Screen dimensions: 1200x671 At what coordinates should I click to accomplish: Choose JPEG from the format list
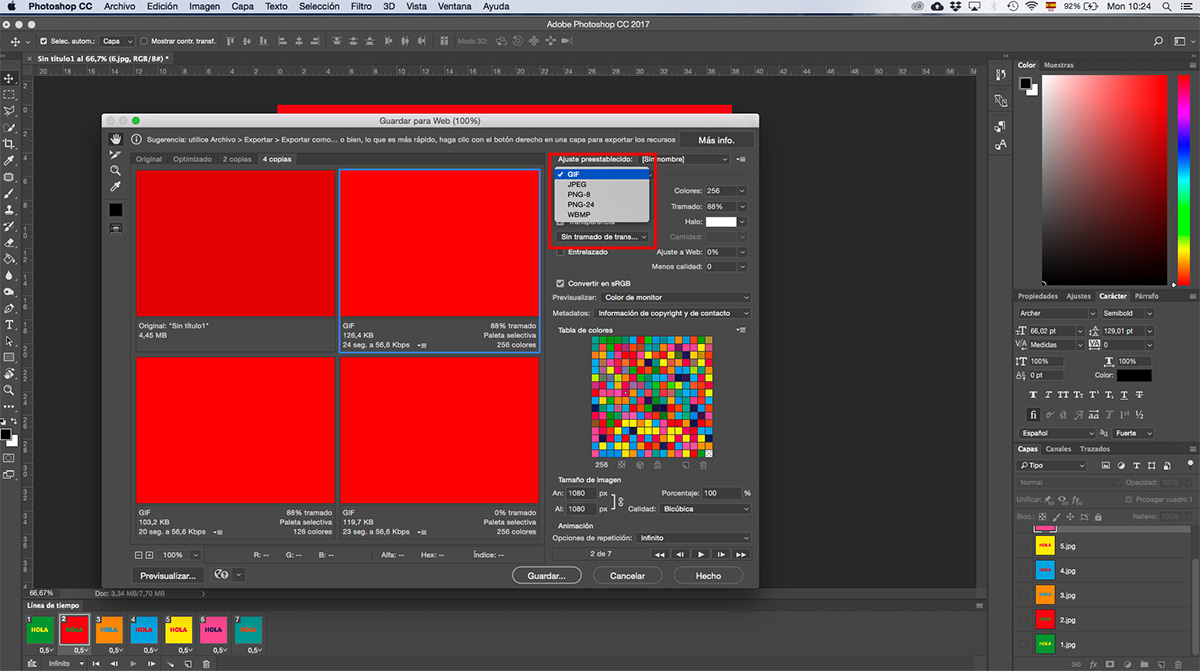[x=577, y=185]
